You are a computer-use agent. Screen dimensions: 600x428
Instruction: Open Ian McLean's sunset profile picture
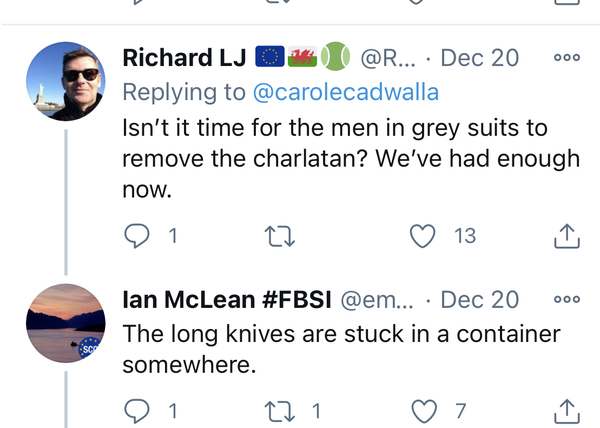point(65,322)
